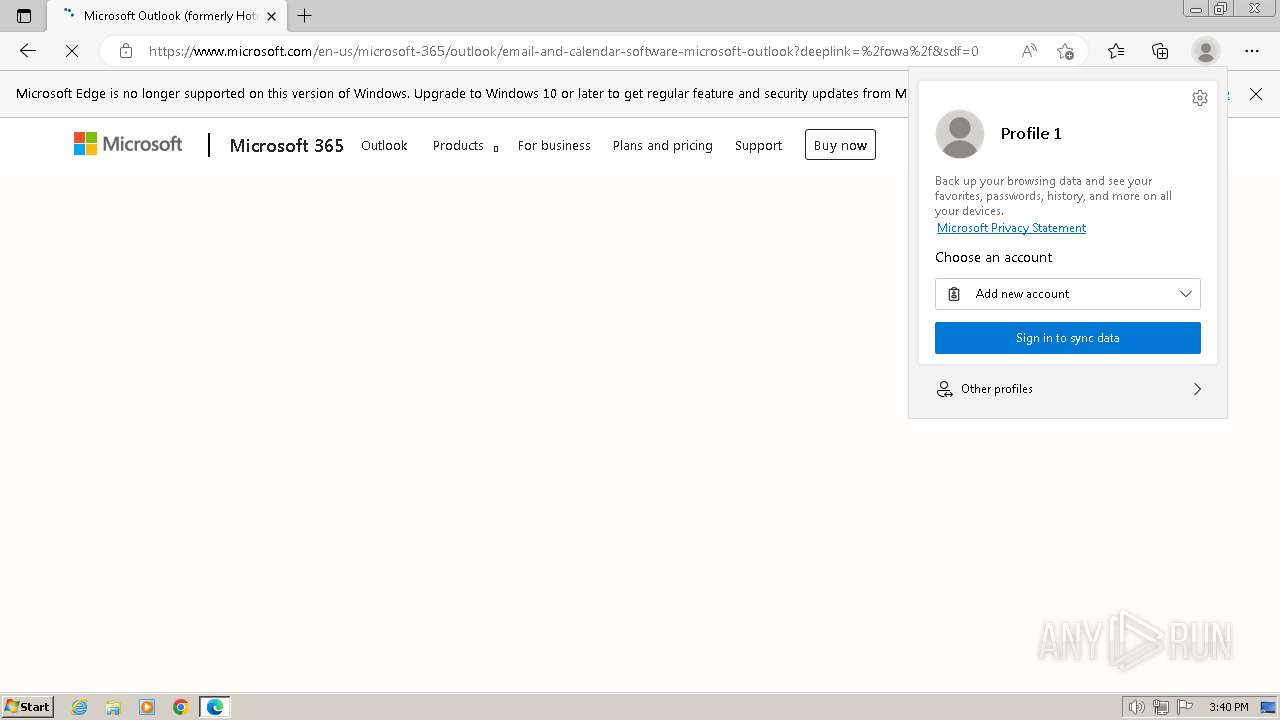Viewport: 1280px width, 720px height.
Task: Launch Internet Explorer from taskbar
Action: [x=79, y=707]
